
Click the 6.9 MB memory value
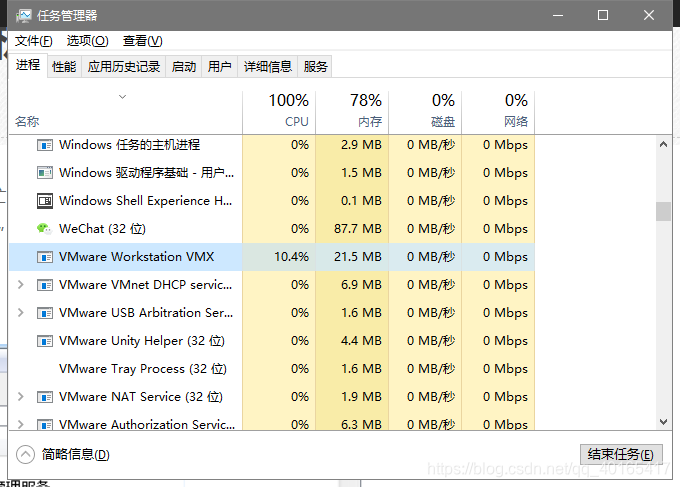(361, 284)
